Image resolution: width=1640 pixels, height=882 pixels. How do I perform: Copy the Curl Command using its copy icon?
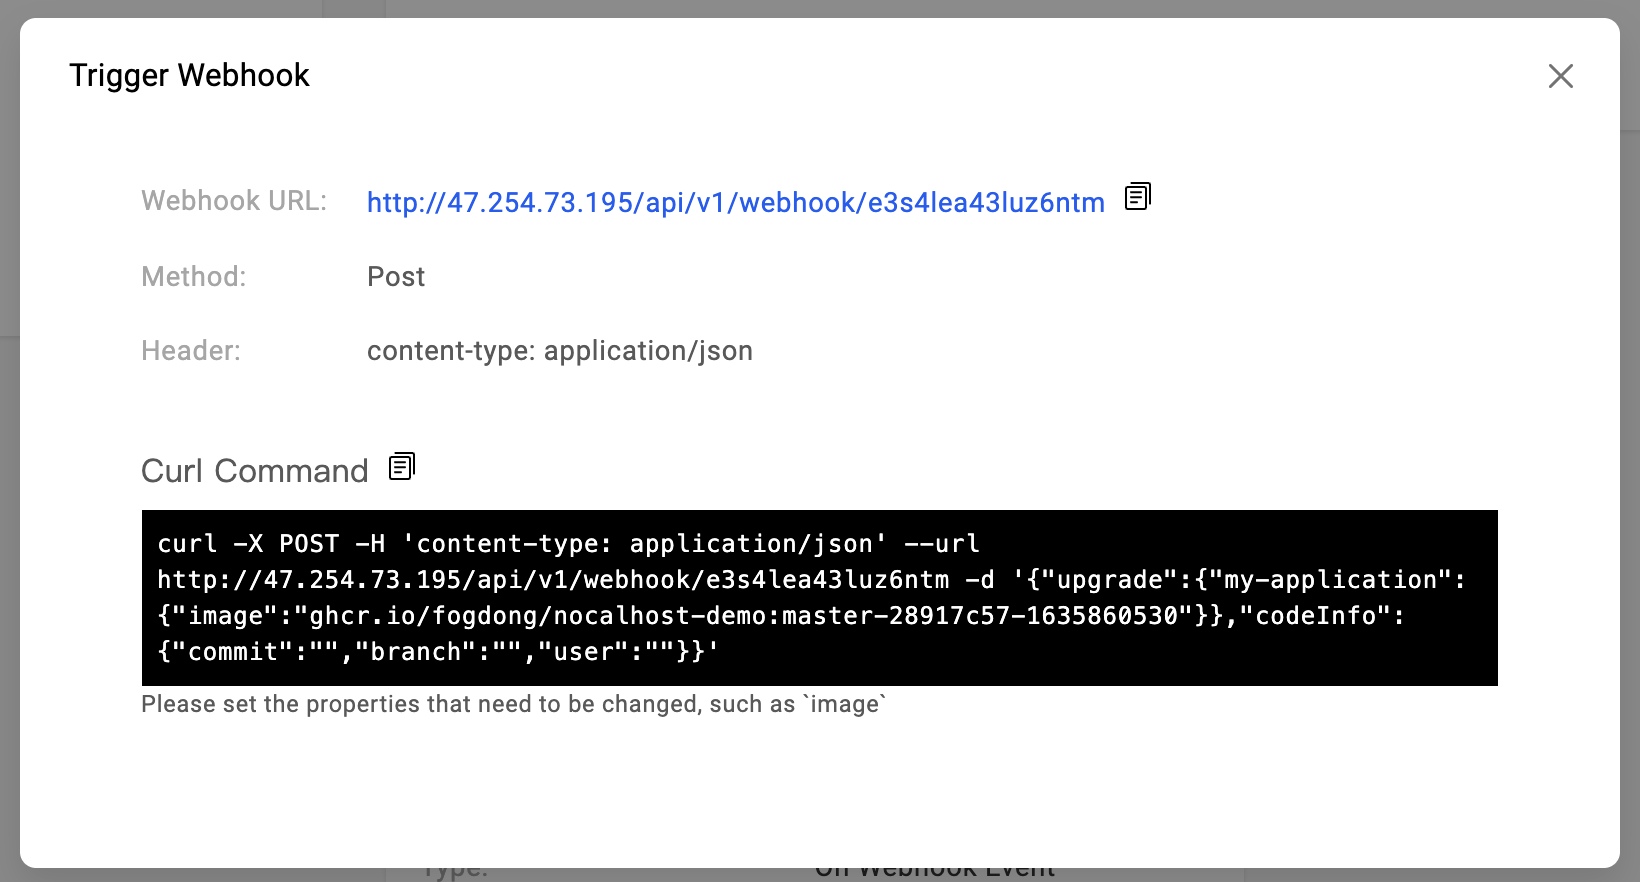[401, 467]
